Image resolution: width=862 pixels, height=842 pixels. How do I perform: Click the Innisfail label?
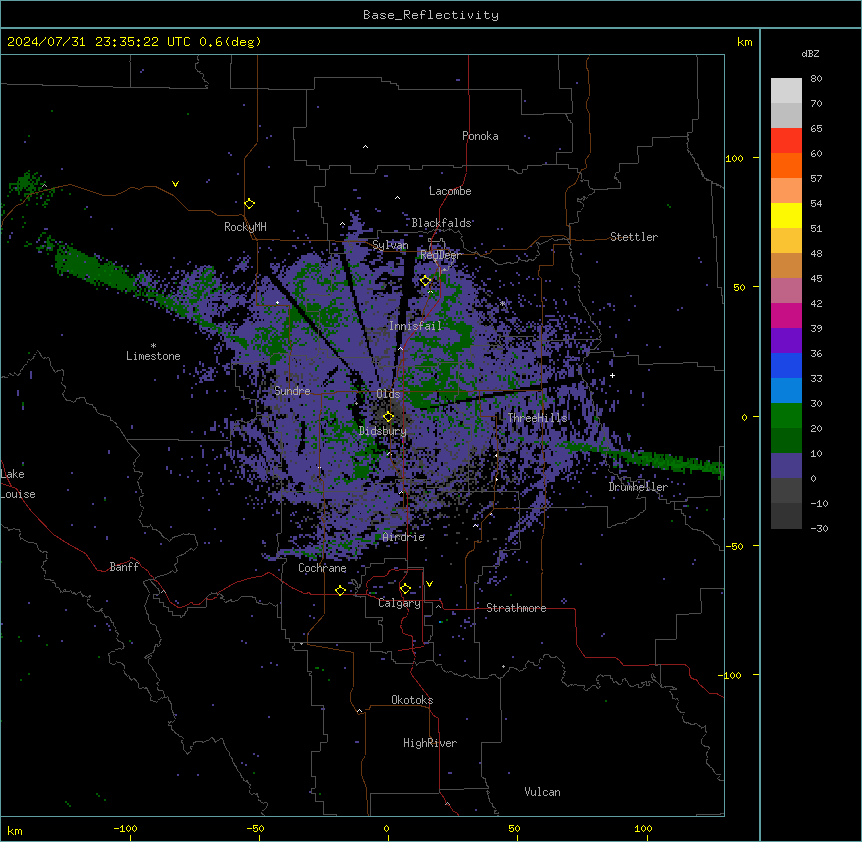(415, 326)
